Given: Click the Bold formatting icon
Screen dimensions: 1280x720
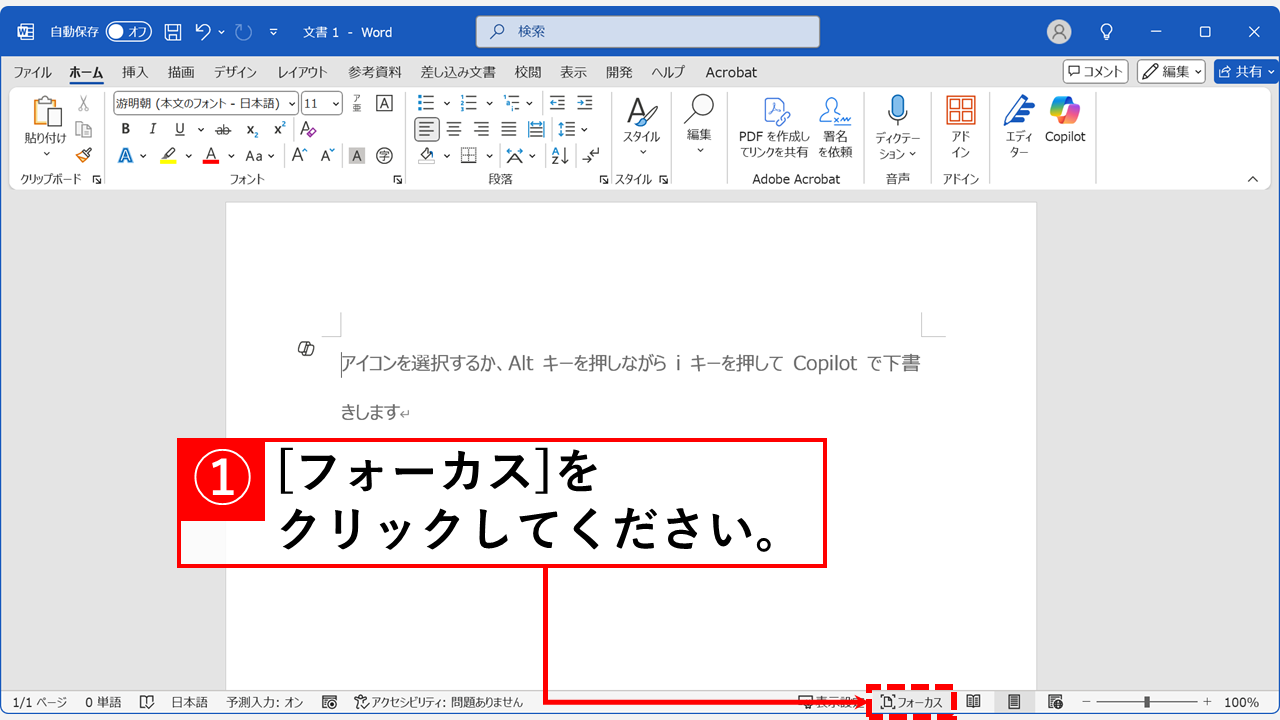Looking at the screenshot, I should [125, 129].
